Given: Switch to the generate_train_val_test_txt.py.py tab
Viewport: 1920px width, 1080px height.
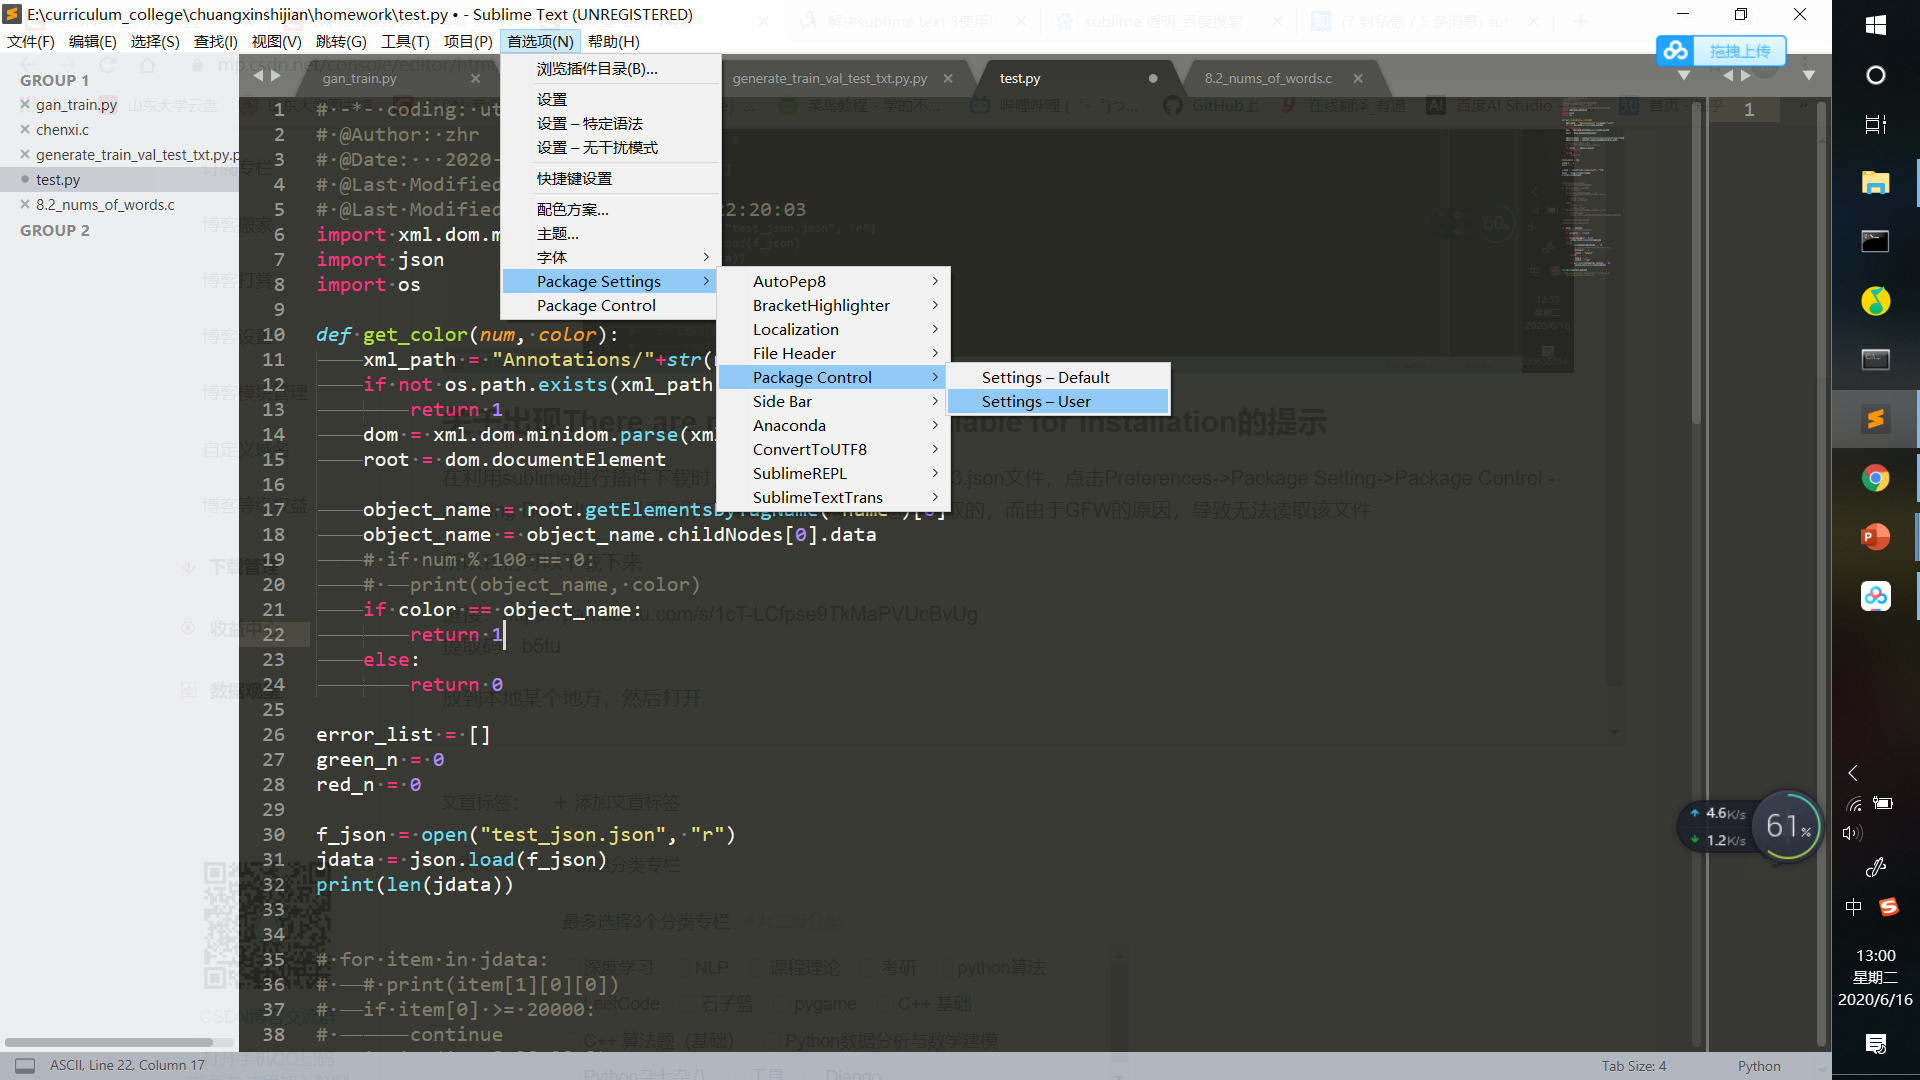Looking at the screenshot, I should (830, 78).
